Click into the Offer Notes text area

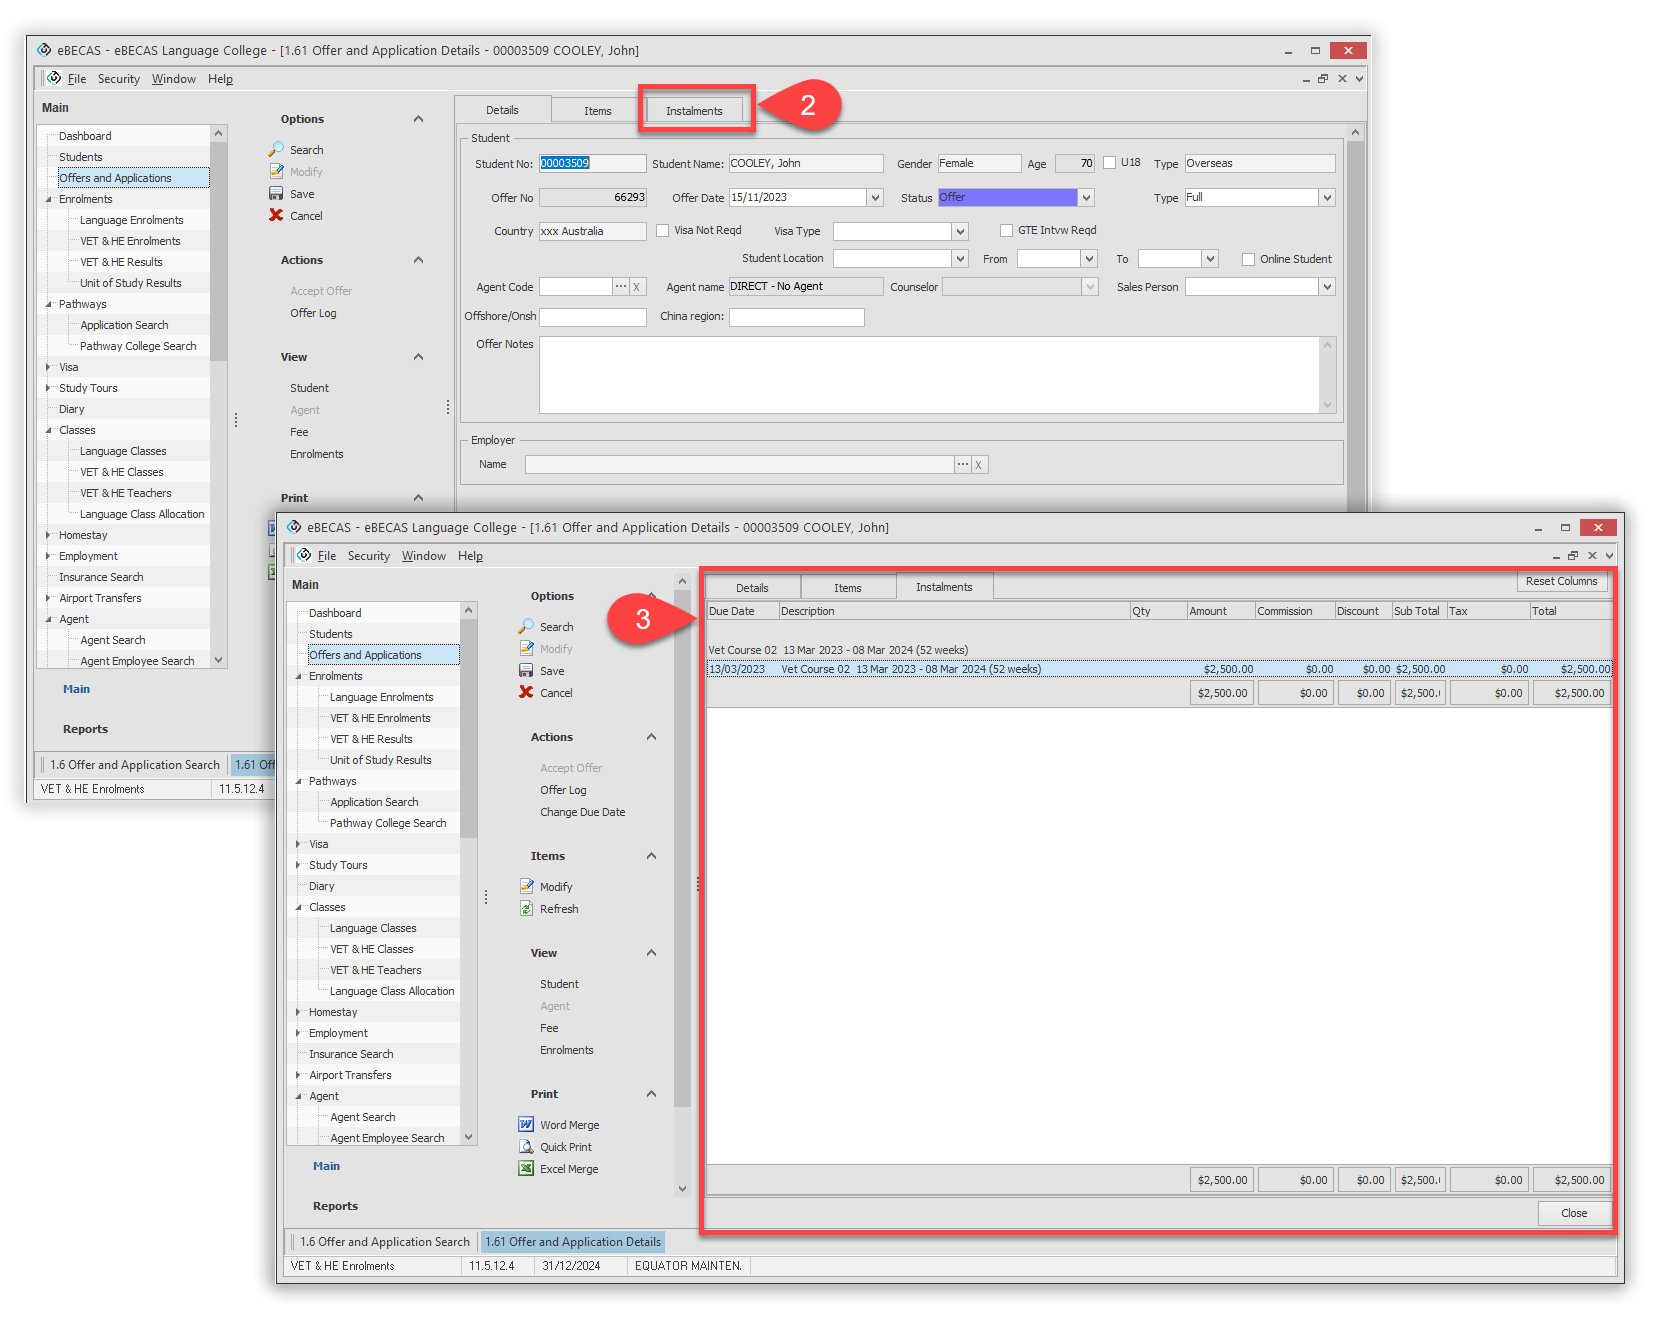coord(929,375)
